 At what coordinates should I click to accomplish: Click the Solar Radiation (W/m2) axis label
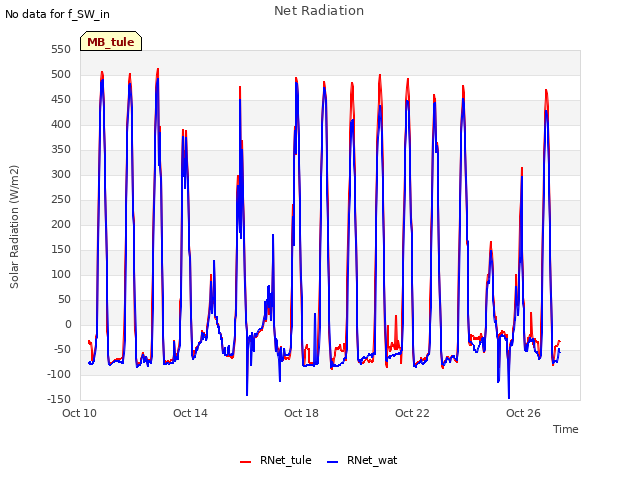click(14, 227)
